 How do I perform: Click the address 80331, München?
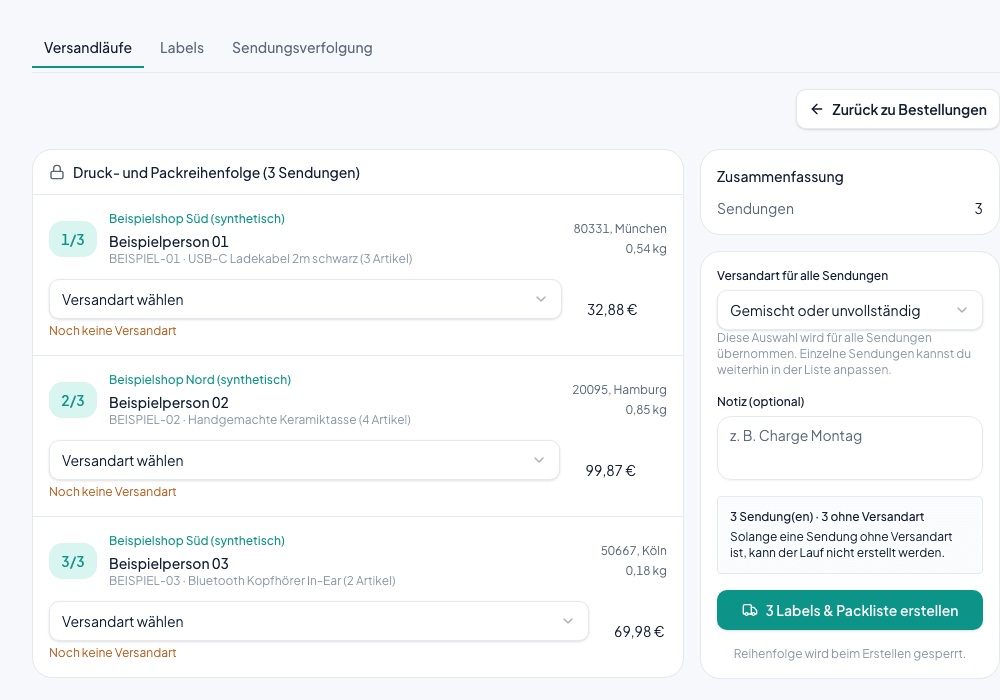click(x=620, y=229)
